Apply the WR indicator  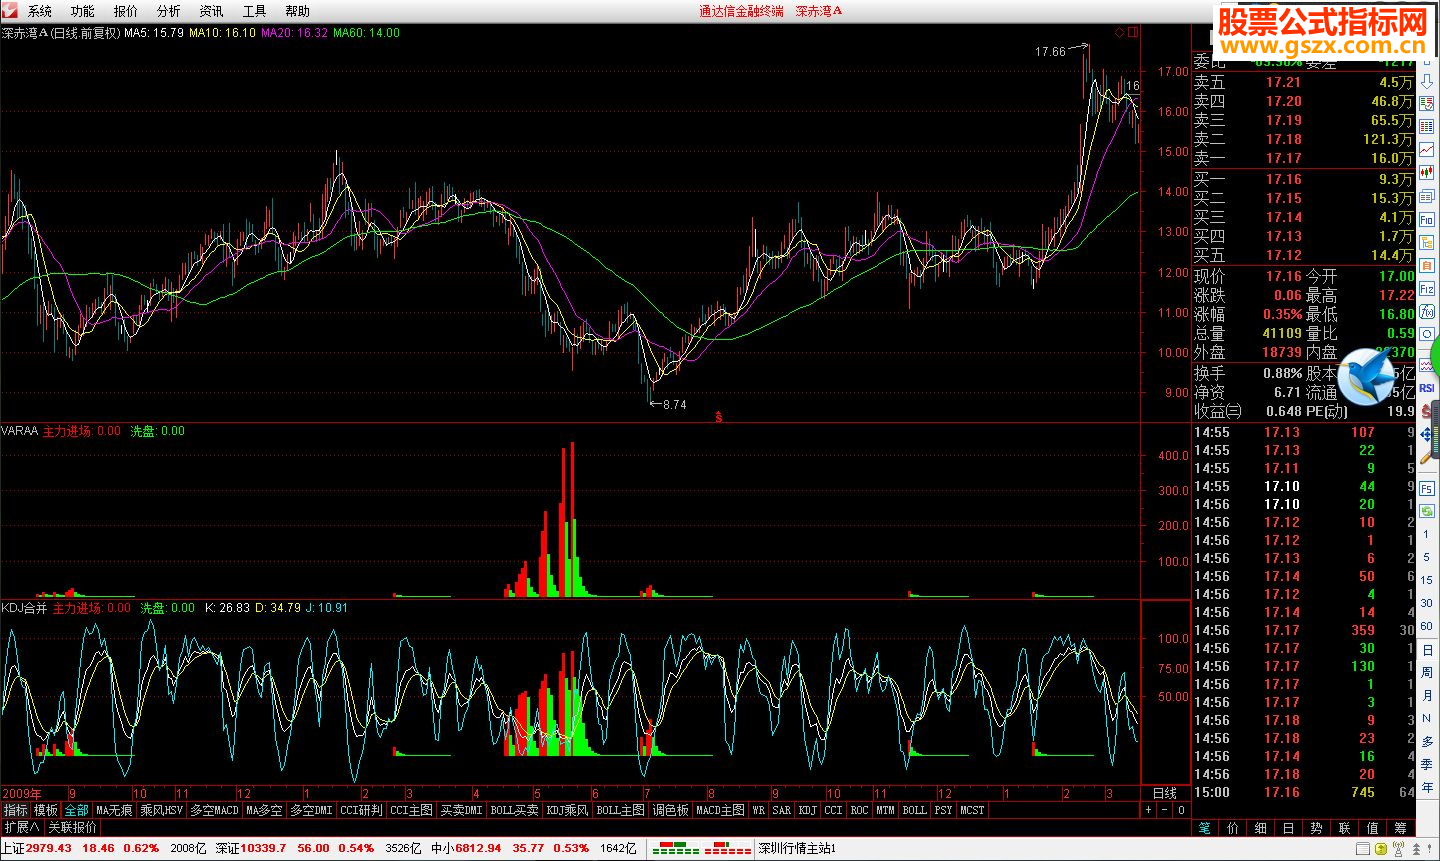click(759, 810)
